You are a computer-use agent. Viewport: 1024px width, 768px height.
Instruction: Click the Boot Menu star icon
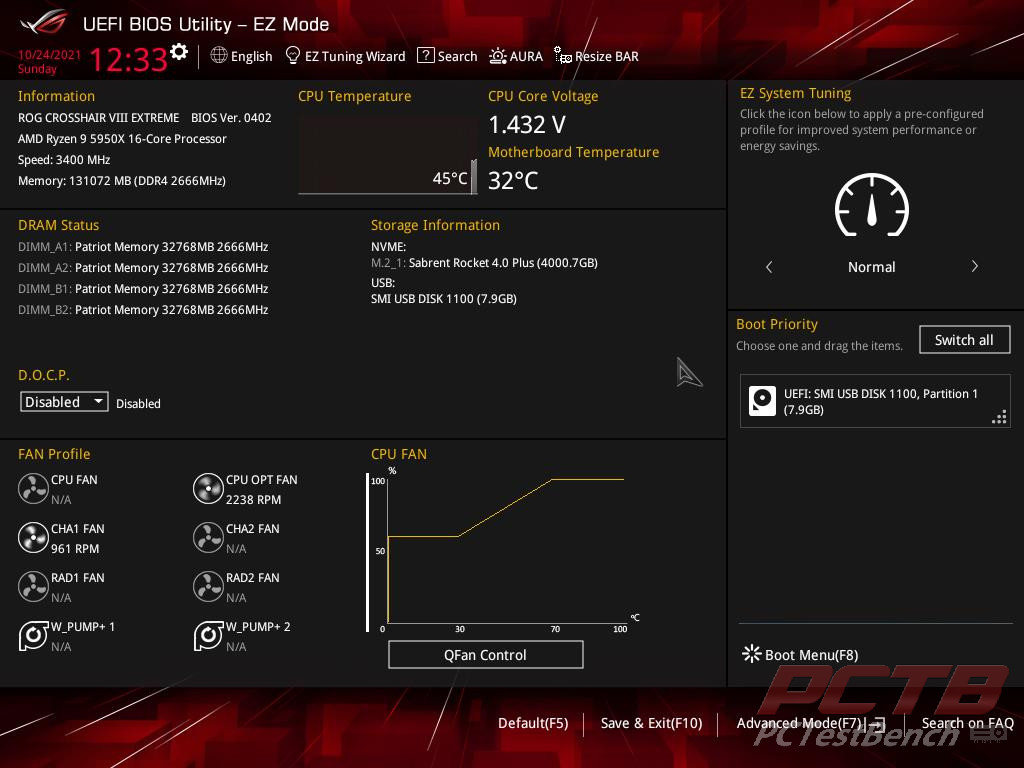pos(752,654)
